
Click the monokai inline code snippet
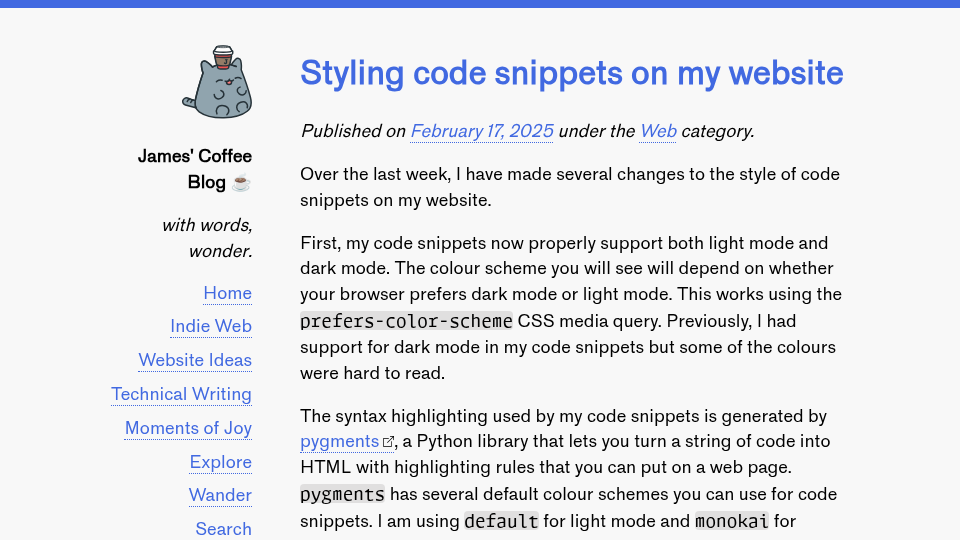click(732, 521)
